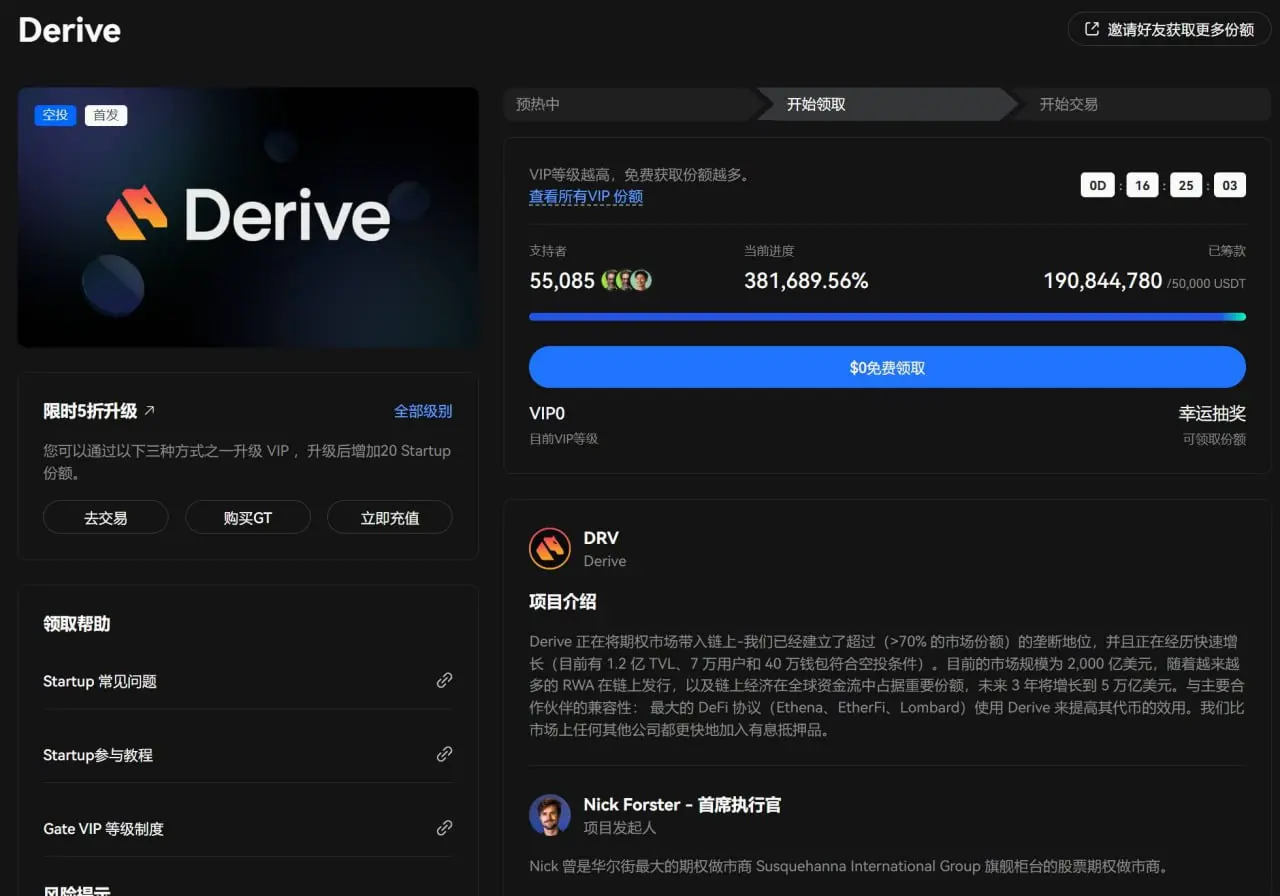Click the countdown days box 0D
The height and width of the screenshot is (896, 1280).
(1097, 185)
